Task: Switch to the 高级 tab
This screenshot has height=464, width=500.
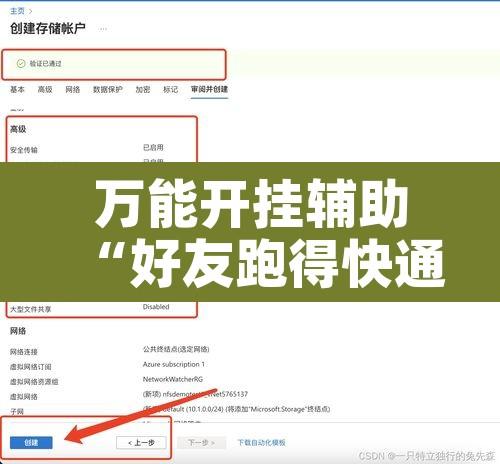Action: coord(45,89)
